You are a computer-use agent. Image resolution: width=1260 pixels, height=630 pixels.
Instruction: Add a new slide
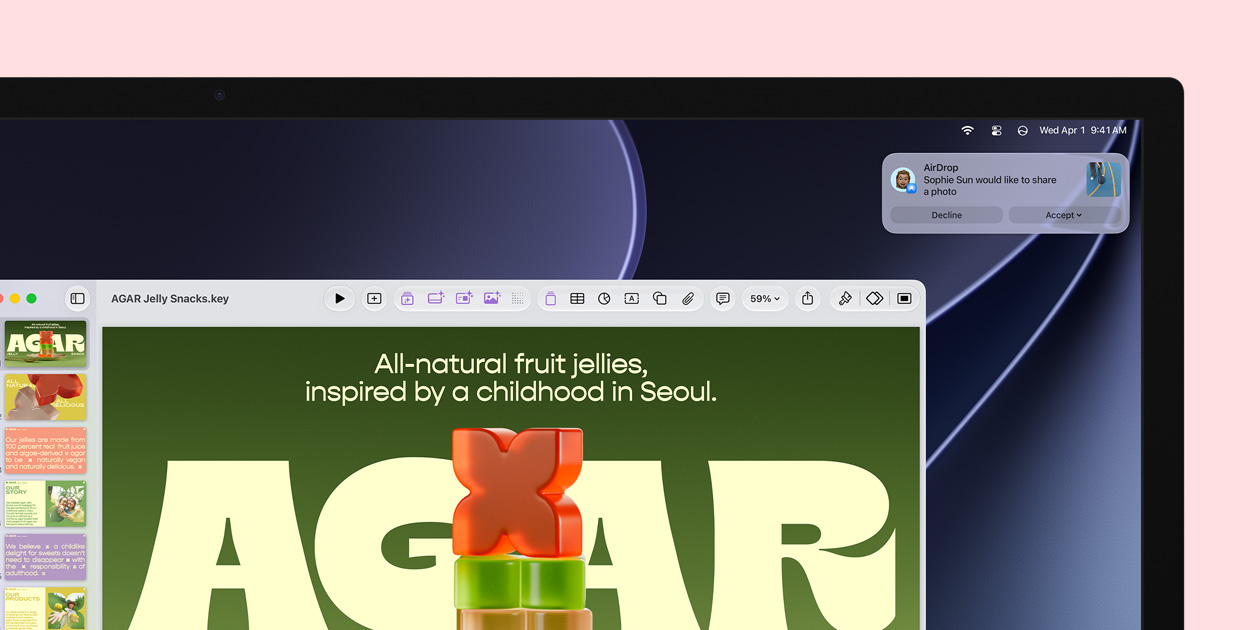coord(374,299)
